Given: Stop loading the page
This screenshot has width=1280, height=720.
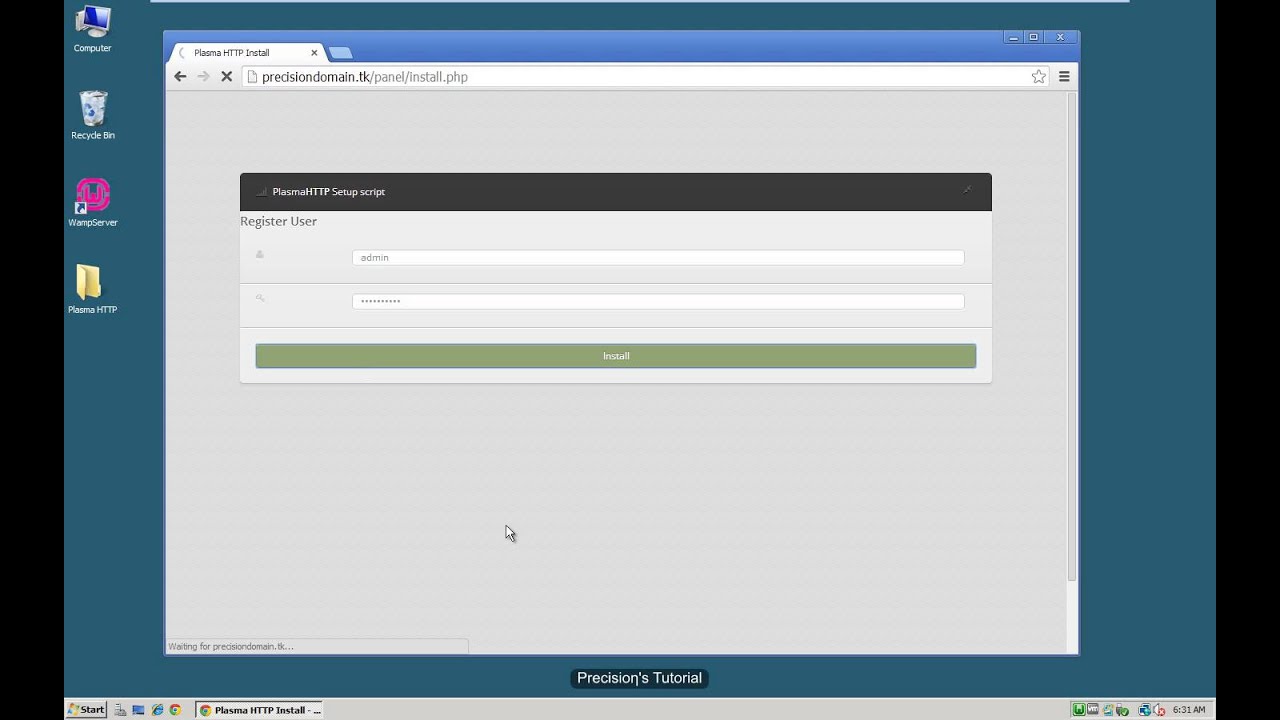Looking at the screenshot, I should click(x=227, y=76).
